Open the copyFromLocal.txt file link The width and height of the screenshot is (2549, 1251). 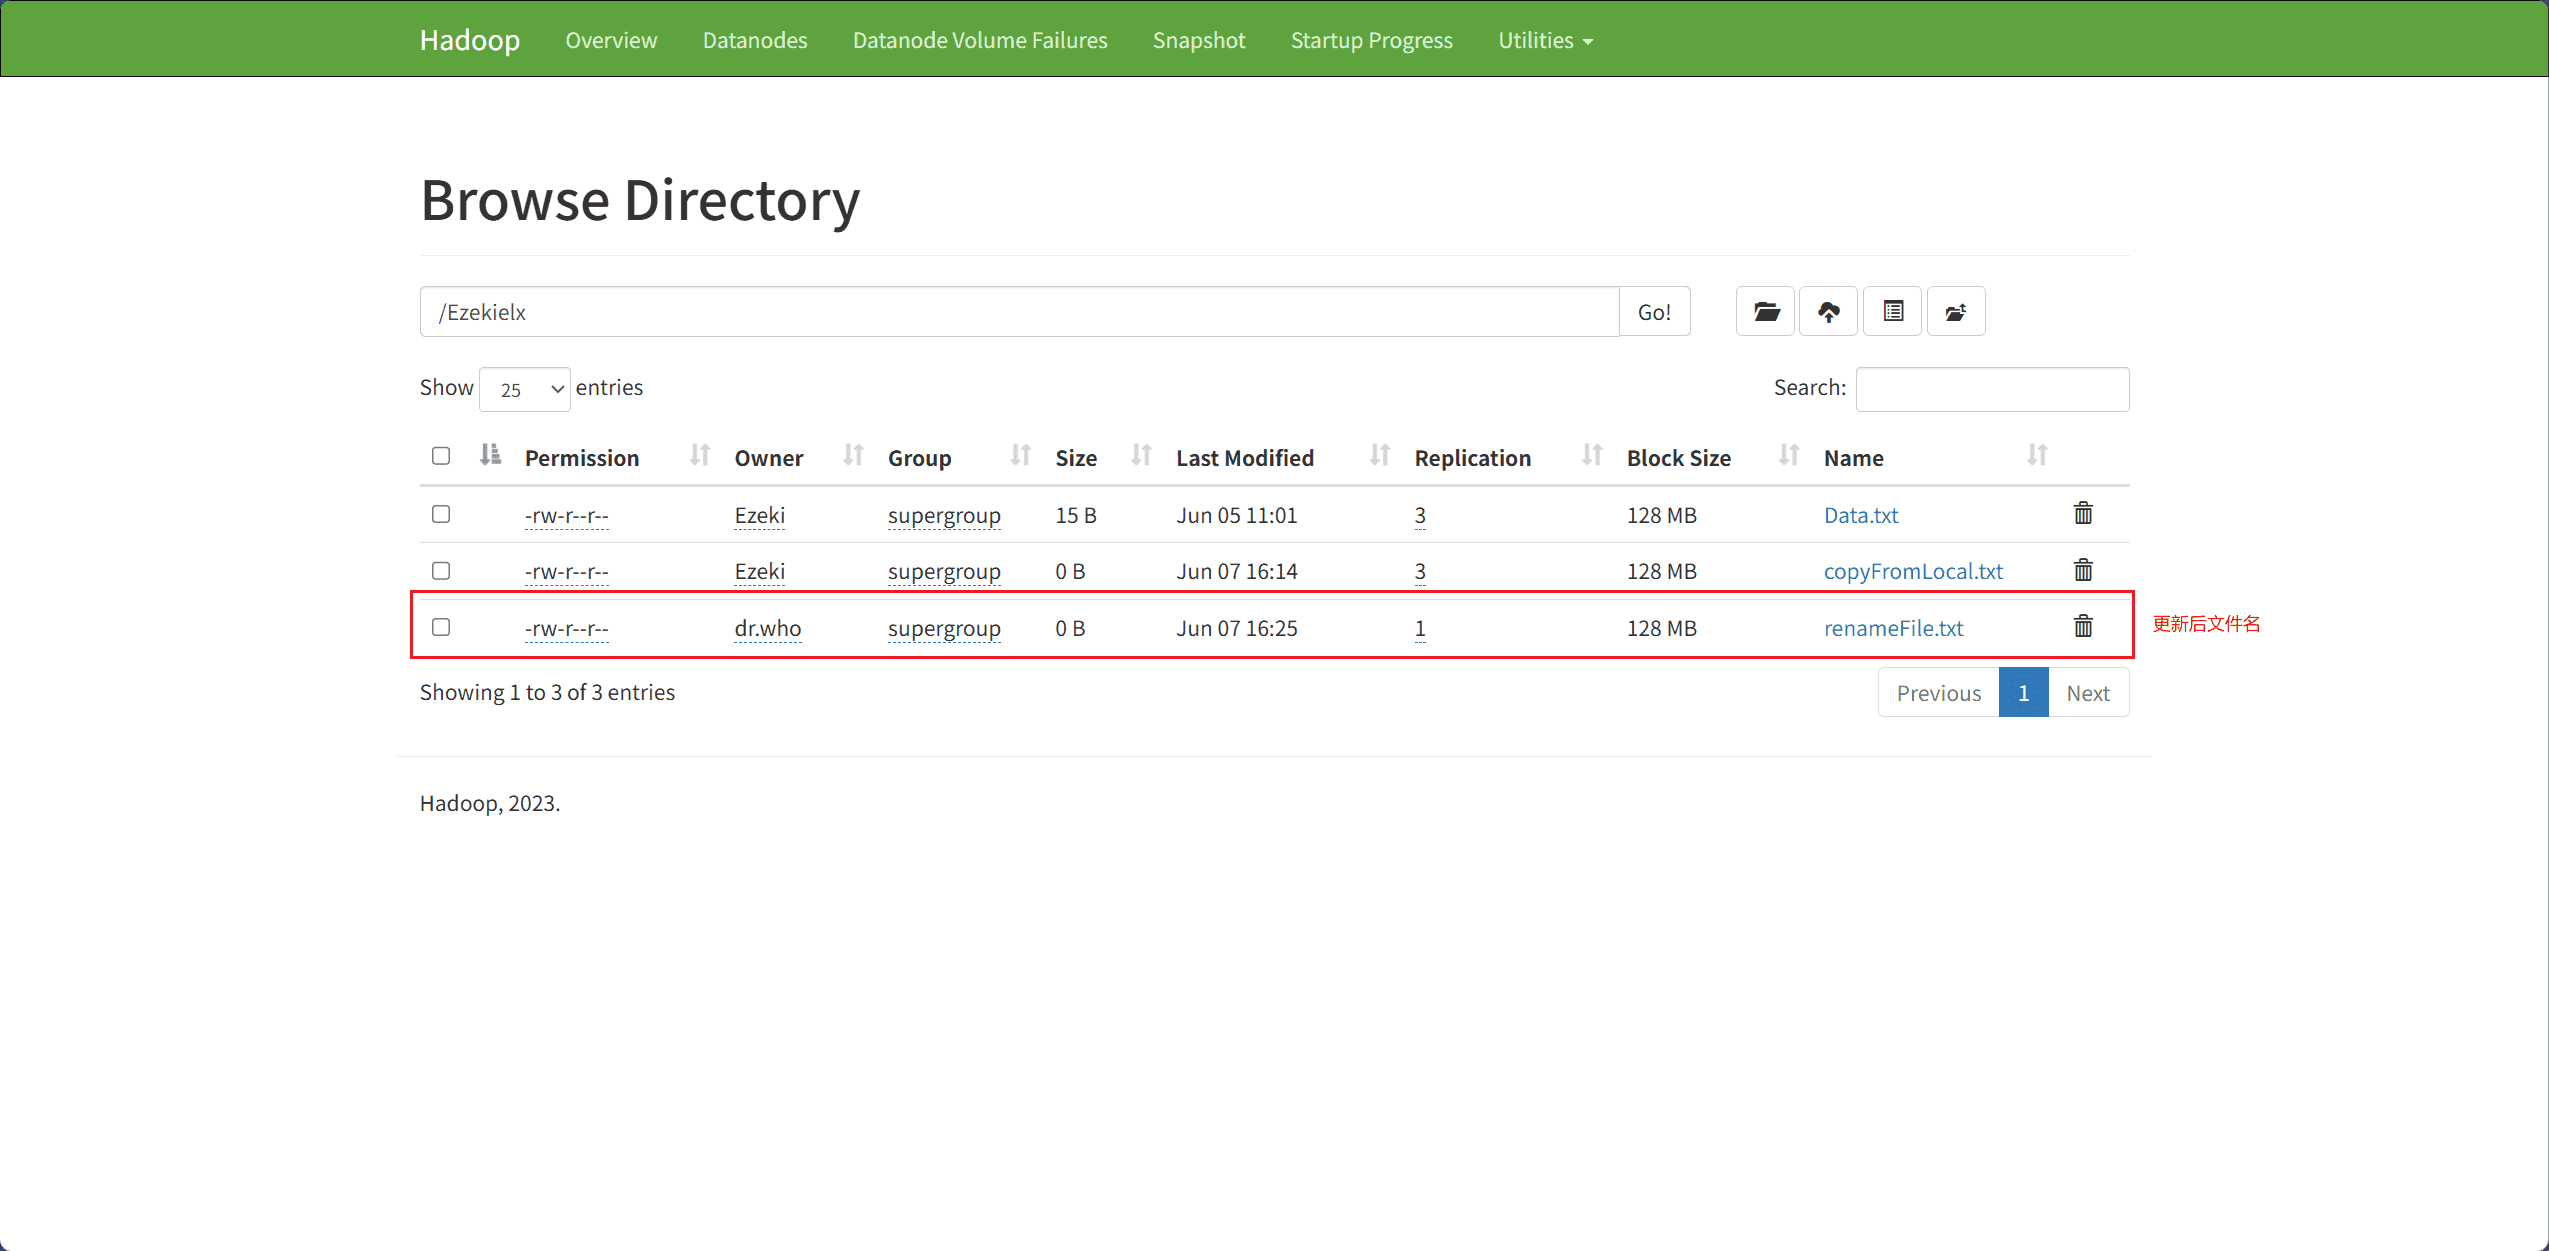point(1913,571)
